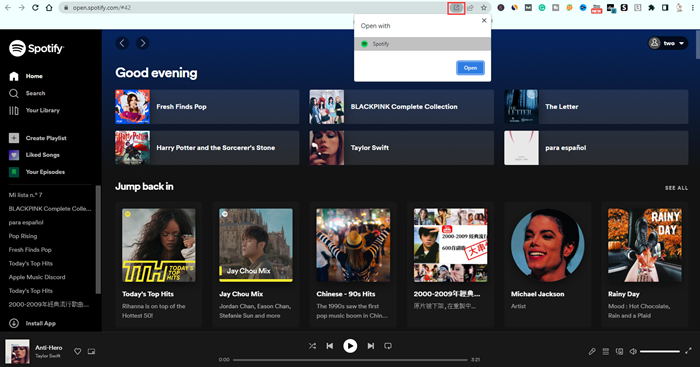This screenshot has width=700, height=367.
Task: Open Pop Rising in sidebar playlists
Action: 23,236
